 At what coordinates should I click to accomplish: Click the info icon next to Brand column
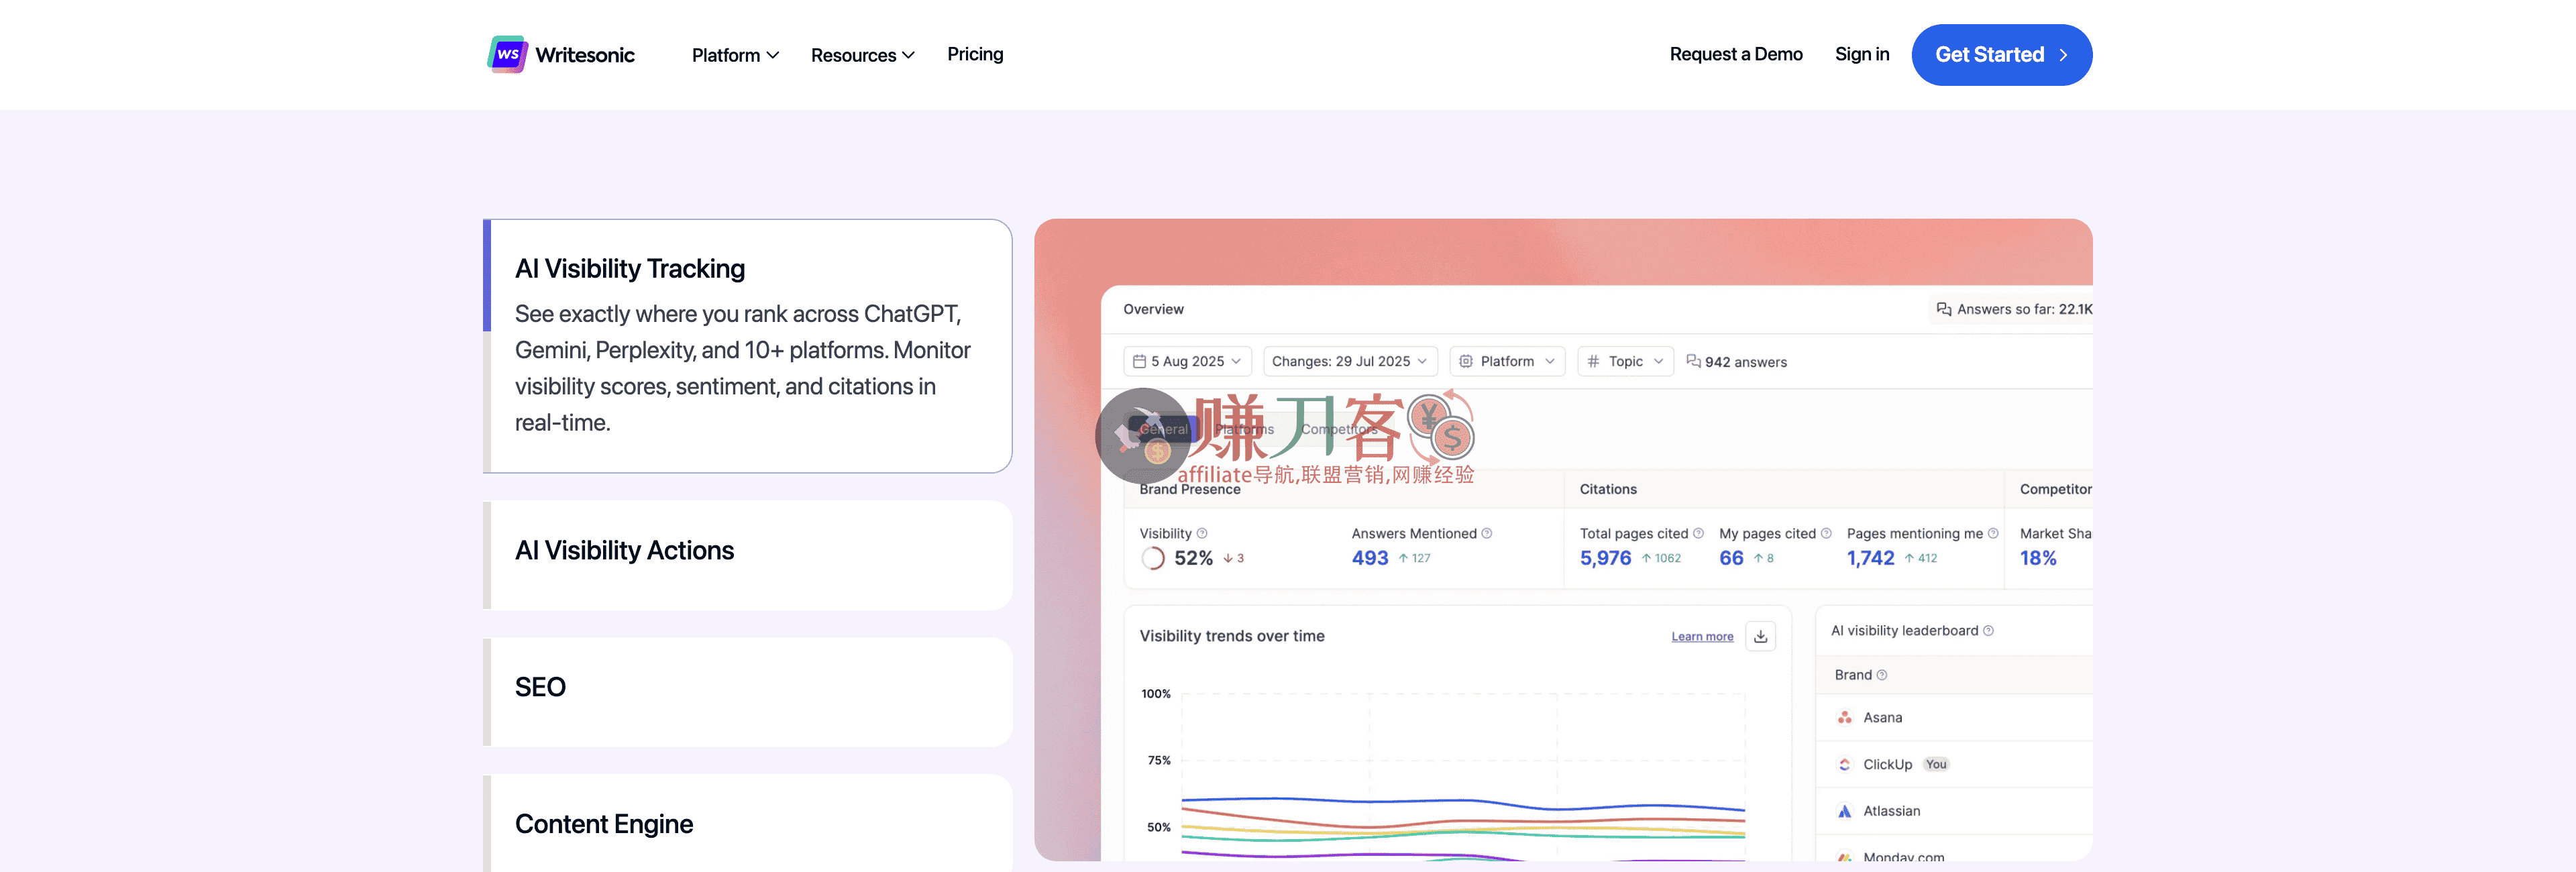click(x=1882, y=675)
